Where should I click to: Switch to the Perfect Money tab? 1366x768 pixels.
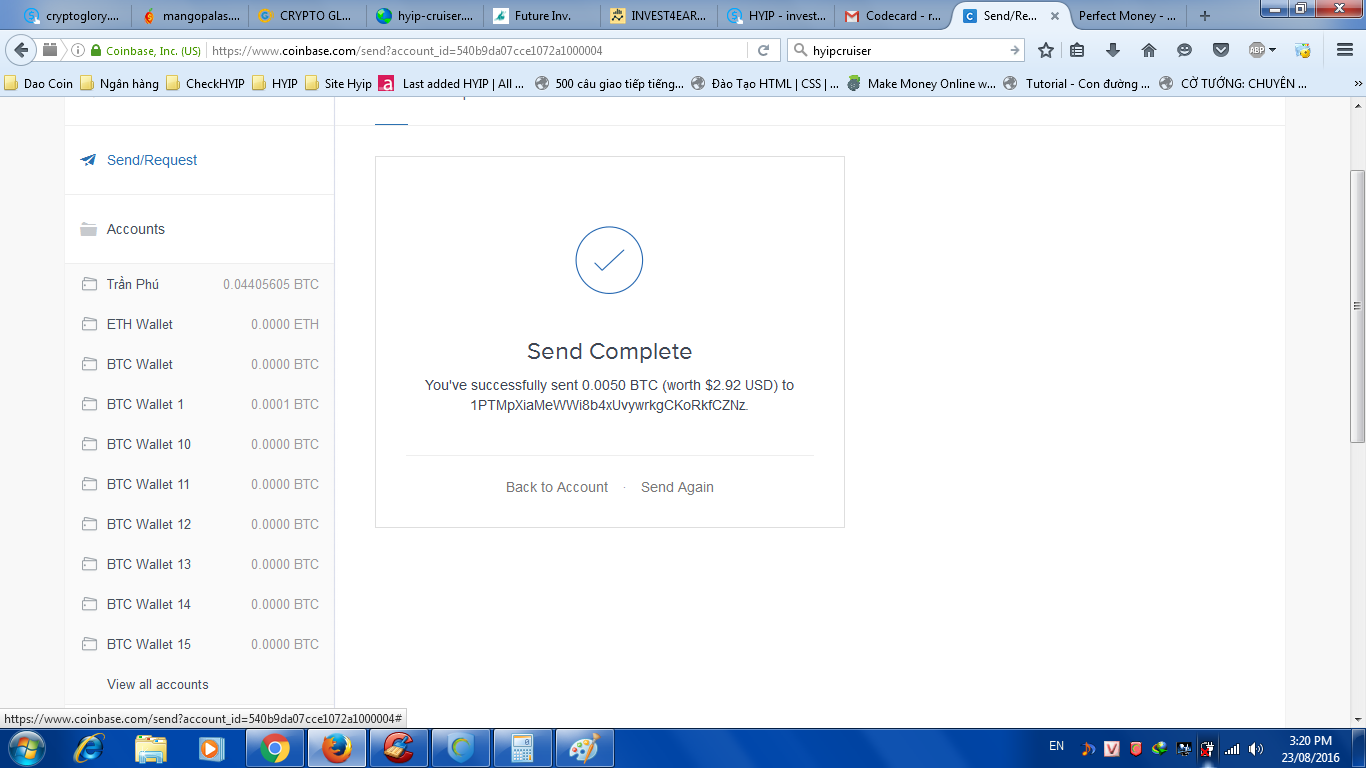pyautogui.click(x=1127, y=16)
